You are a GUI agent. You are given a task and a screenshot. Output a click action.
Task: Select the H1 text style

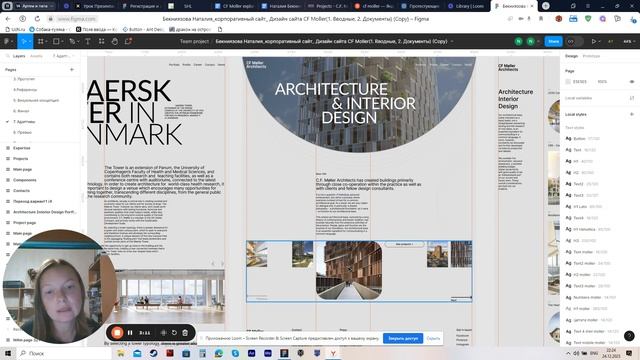click(x=579, y=161)
